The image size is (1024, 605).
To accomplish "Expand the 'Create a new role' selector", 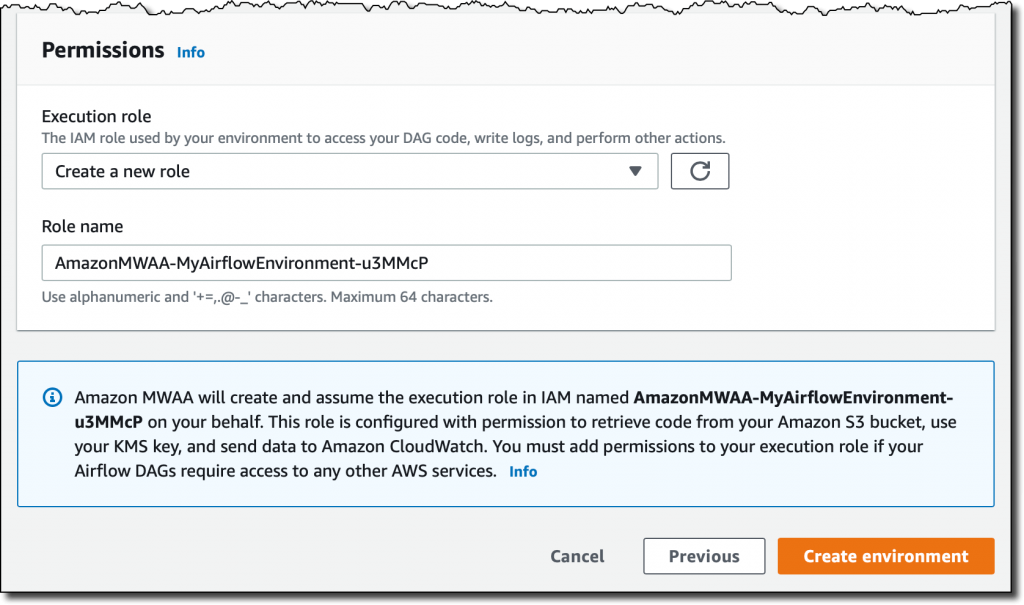I will coord(350,171).
